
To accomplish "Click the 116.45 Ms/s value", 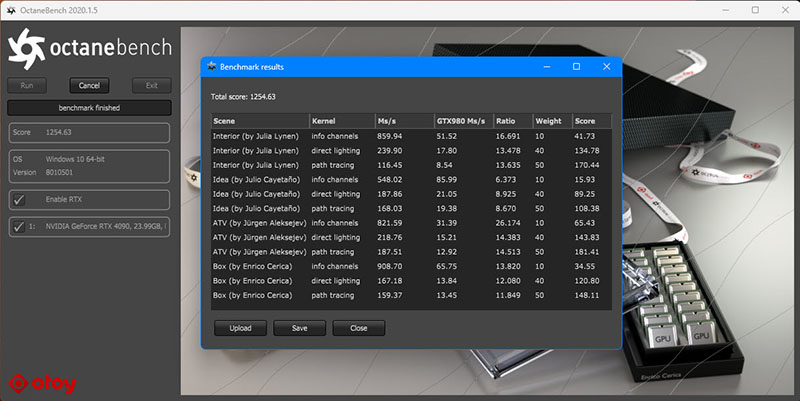I will point(390,165).
